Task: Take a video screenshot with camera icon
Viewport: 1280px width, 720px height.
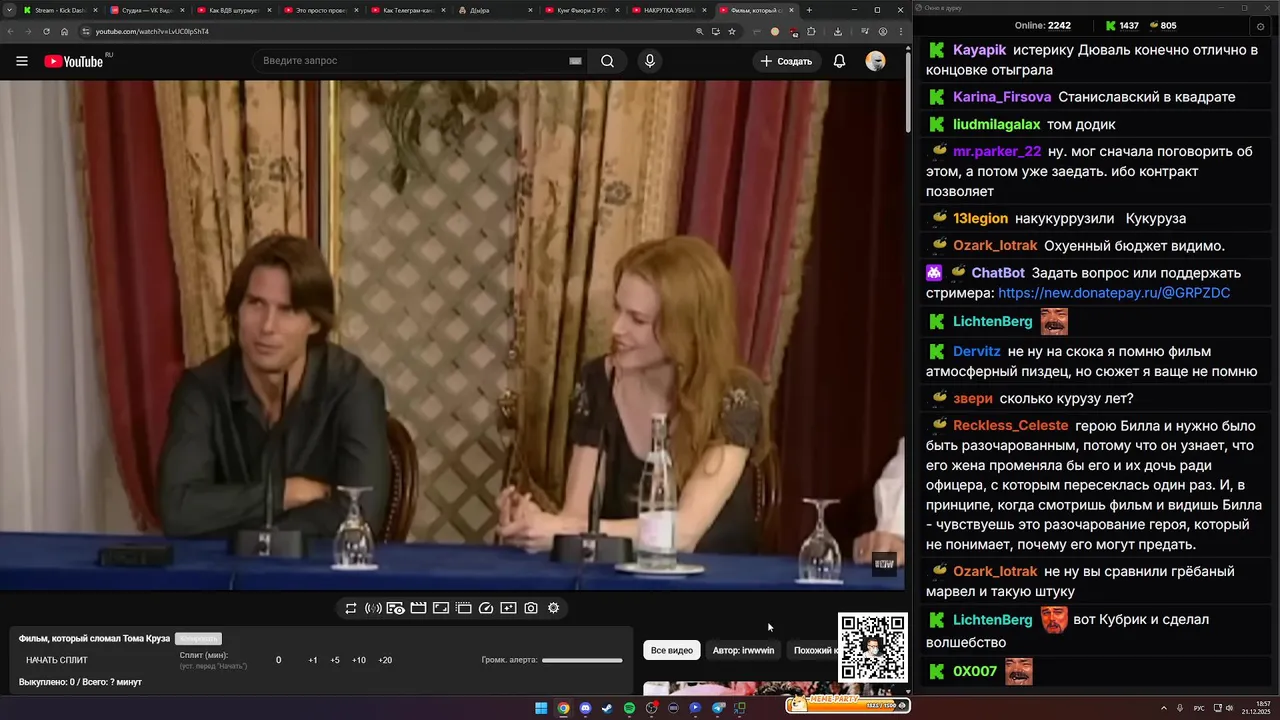Action: 531,608
